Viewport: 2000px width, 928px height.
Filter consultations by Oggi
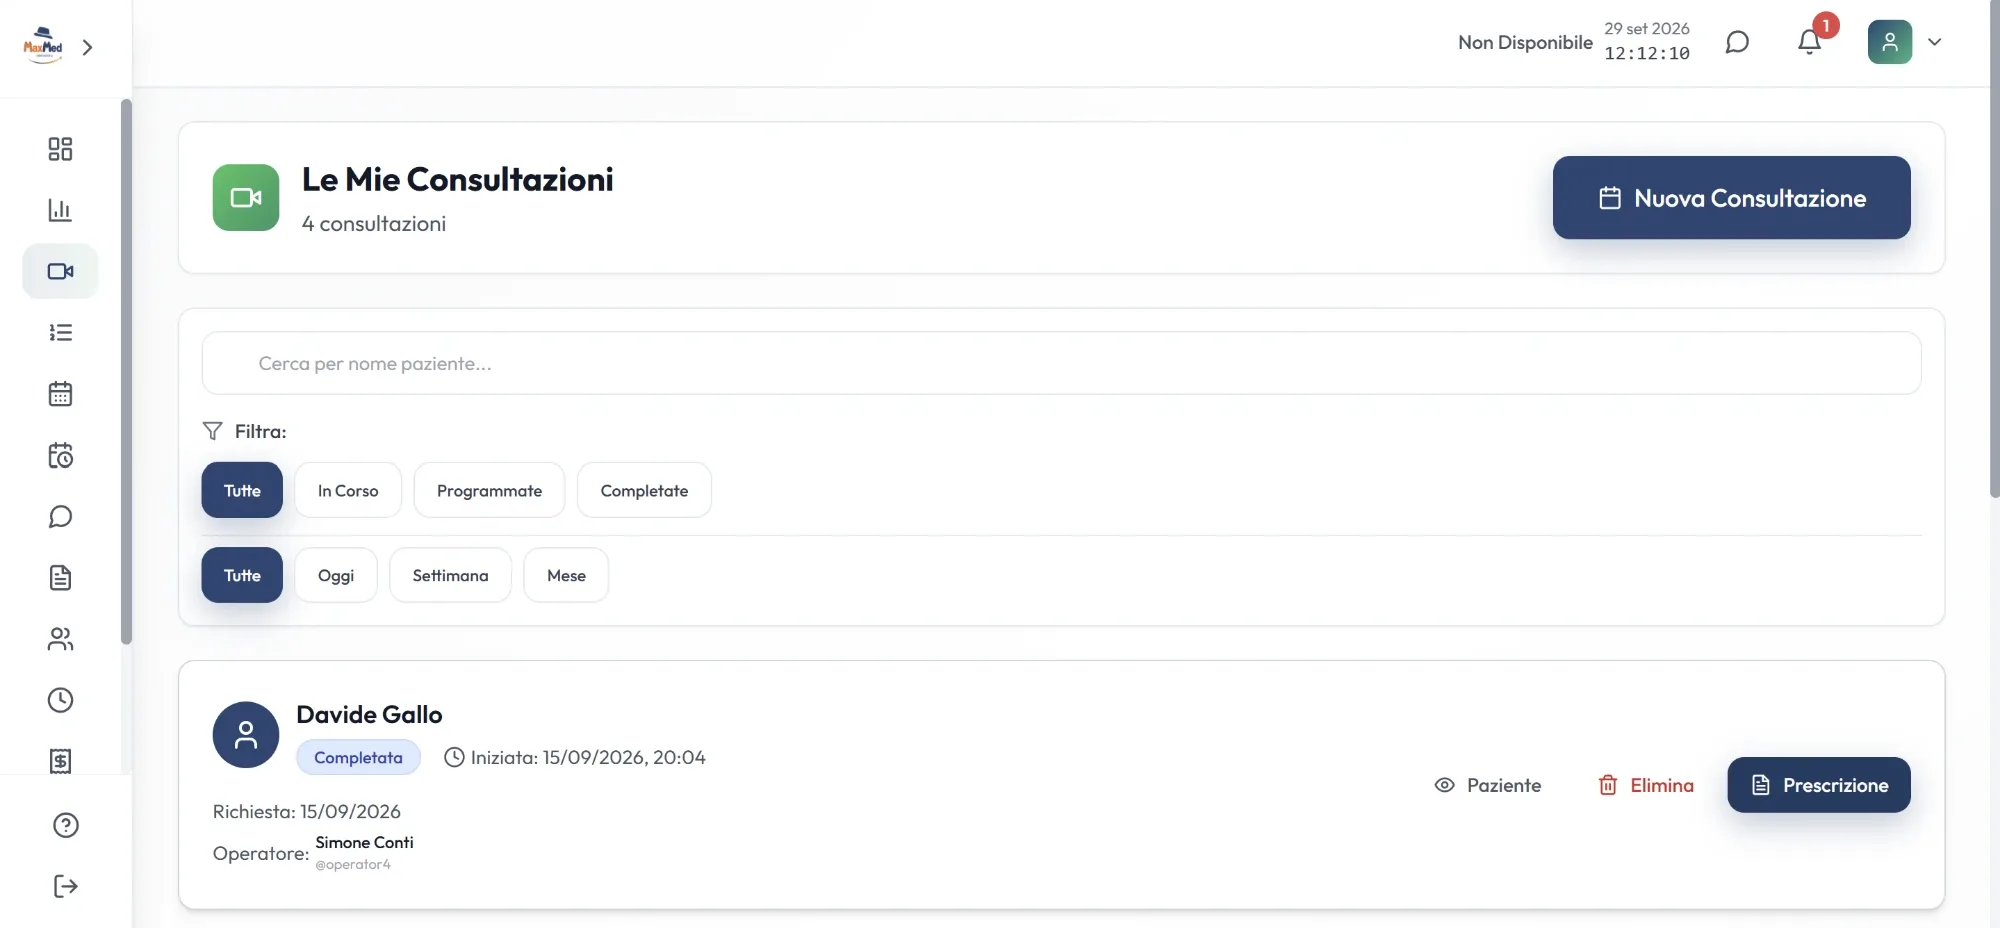click(336, 575)
